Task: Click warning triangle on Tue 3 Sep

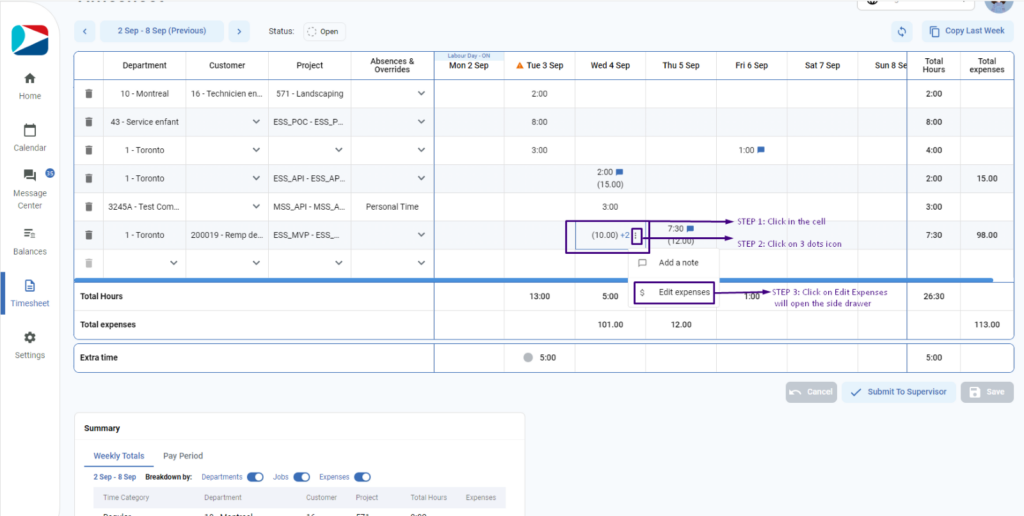Action: [520, 66]
